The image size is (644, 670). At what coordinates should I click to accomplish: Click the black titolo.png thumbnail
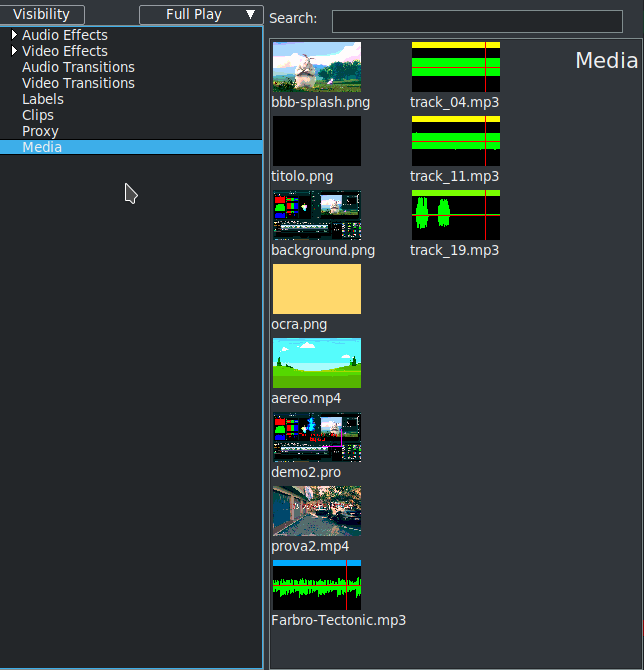[x=316, y=141]
